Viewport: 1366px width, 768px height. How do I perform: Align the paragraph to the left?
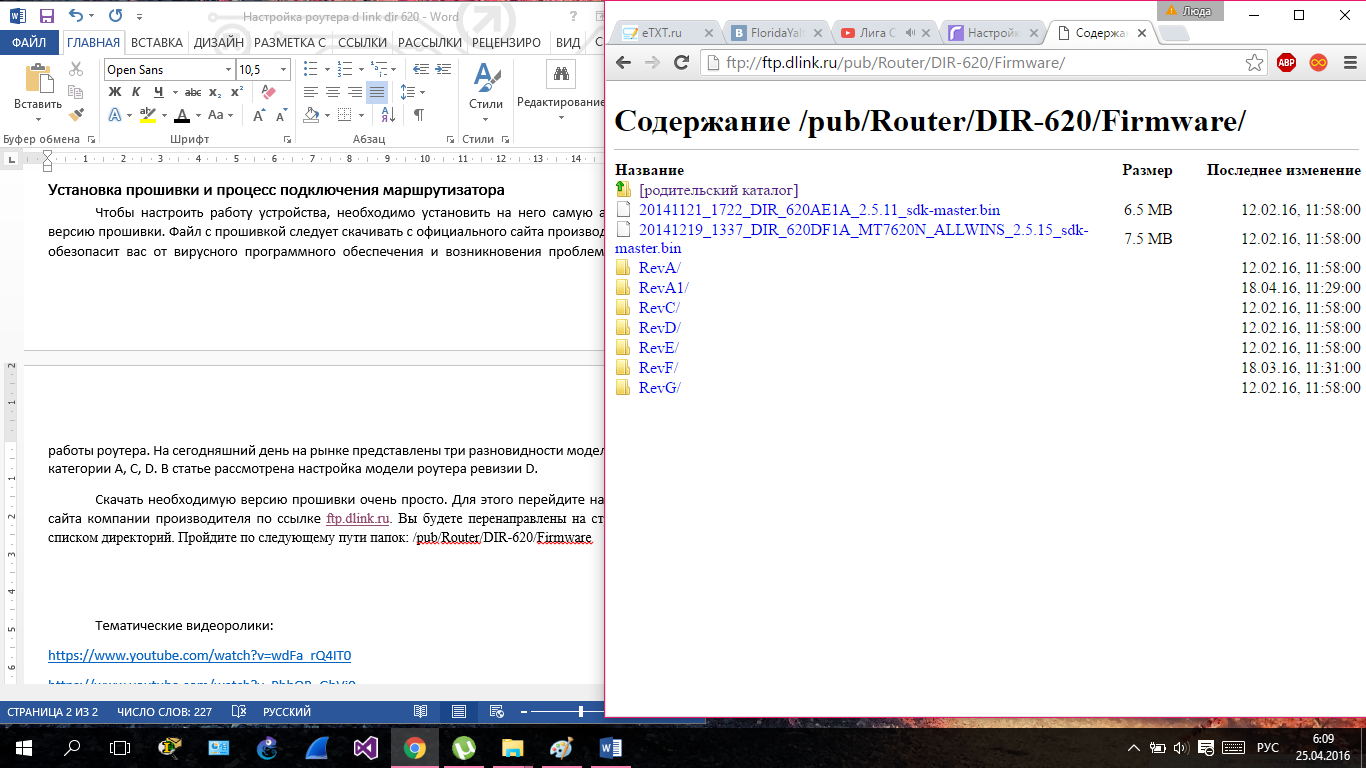pos(310,92)
